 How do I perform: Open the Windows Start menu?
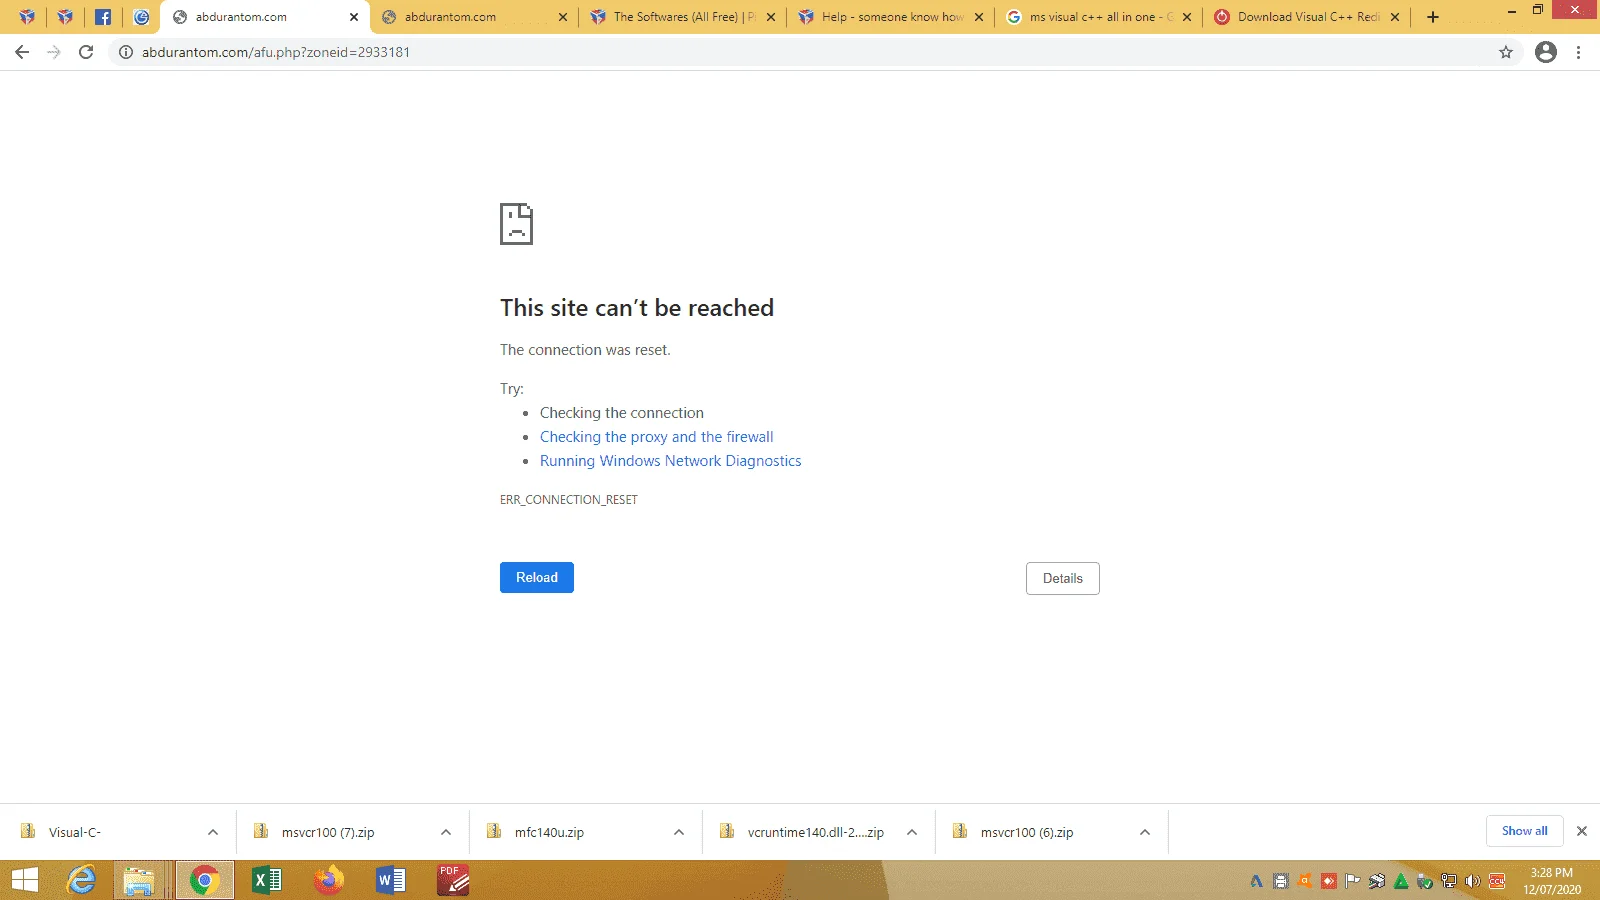tap(25, 880)
